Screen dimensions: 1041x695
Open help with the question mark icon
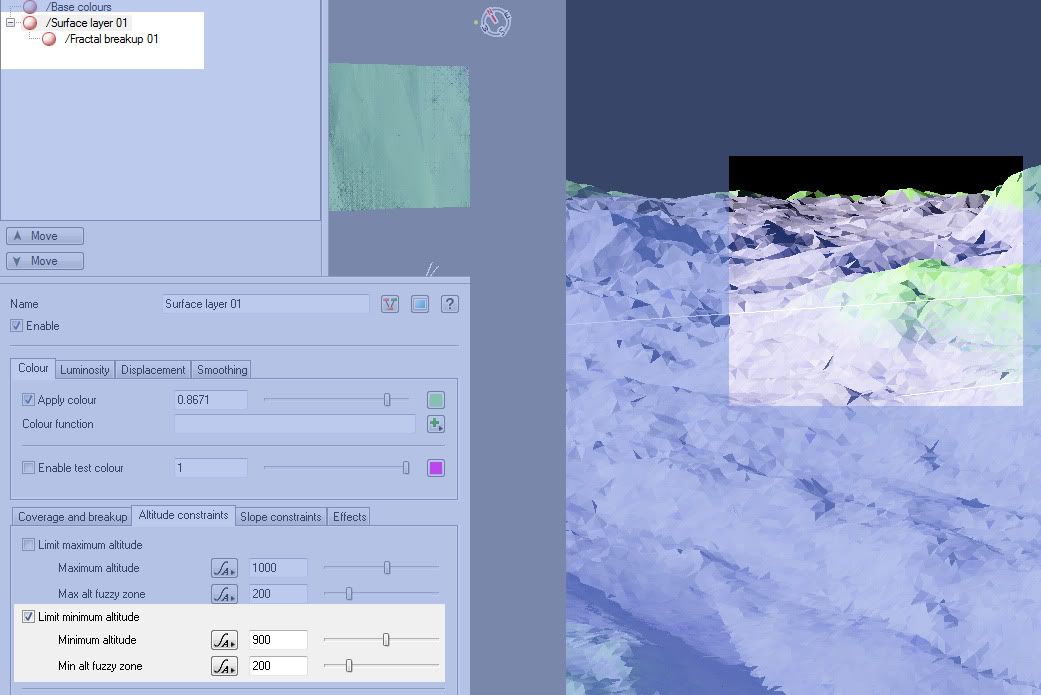pyautogui.click(x=450, y=304)
